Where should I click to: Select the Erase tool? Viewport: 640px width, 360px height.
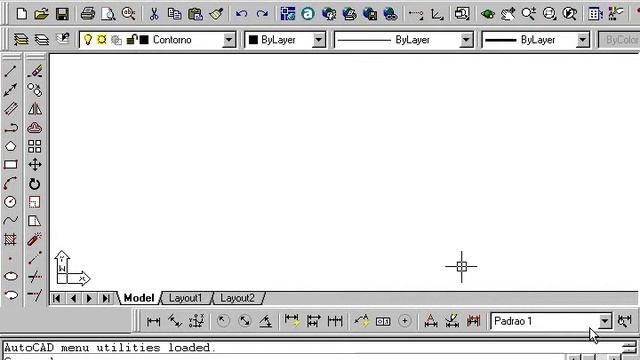coord(35,71)
